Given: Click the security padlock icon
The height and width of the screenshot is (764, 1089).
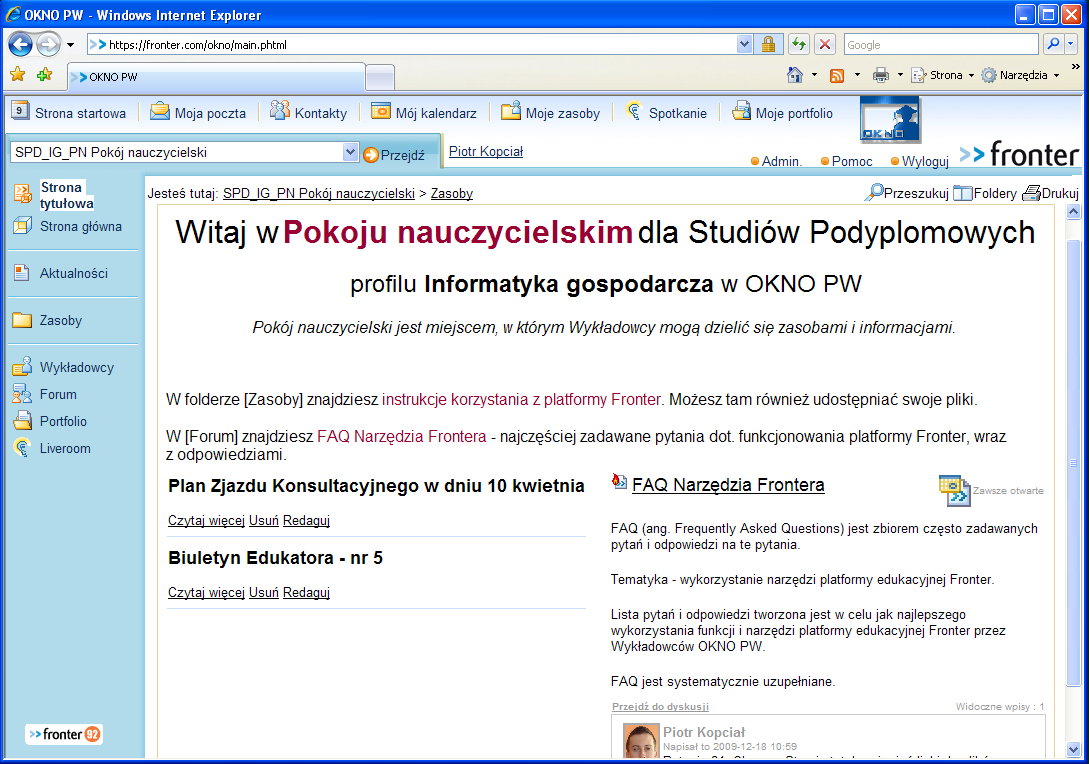Looking at the screenshot, I should tap(768, 44).
